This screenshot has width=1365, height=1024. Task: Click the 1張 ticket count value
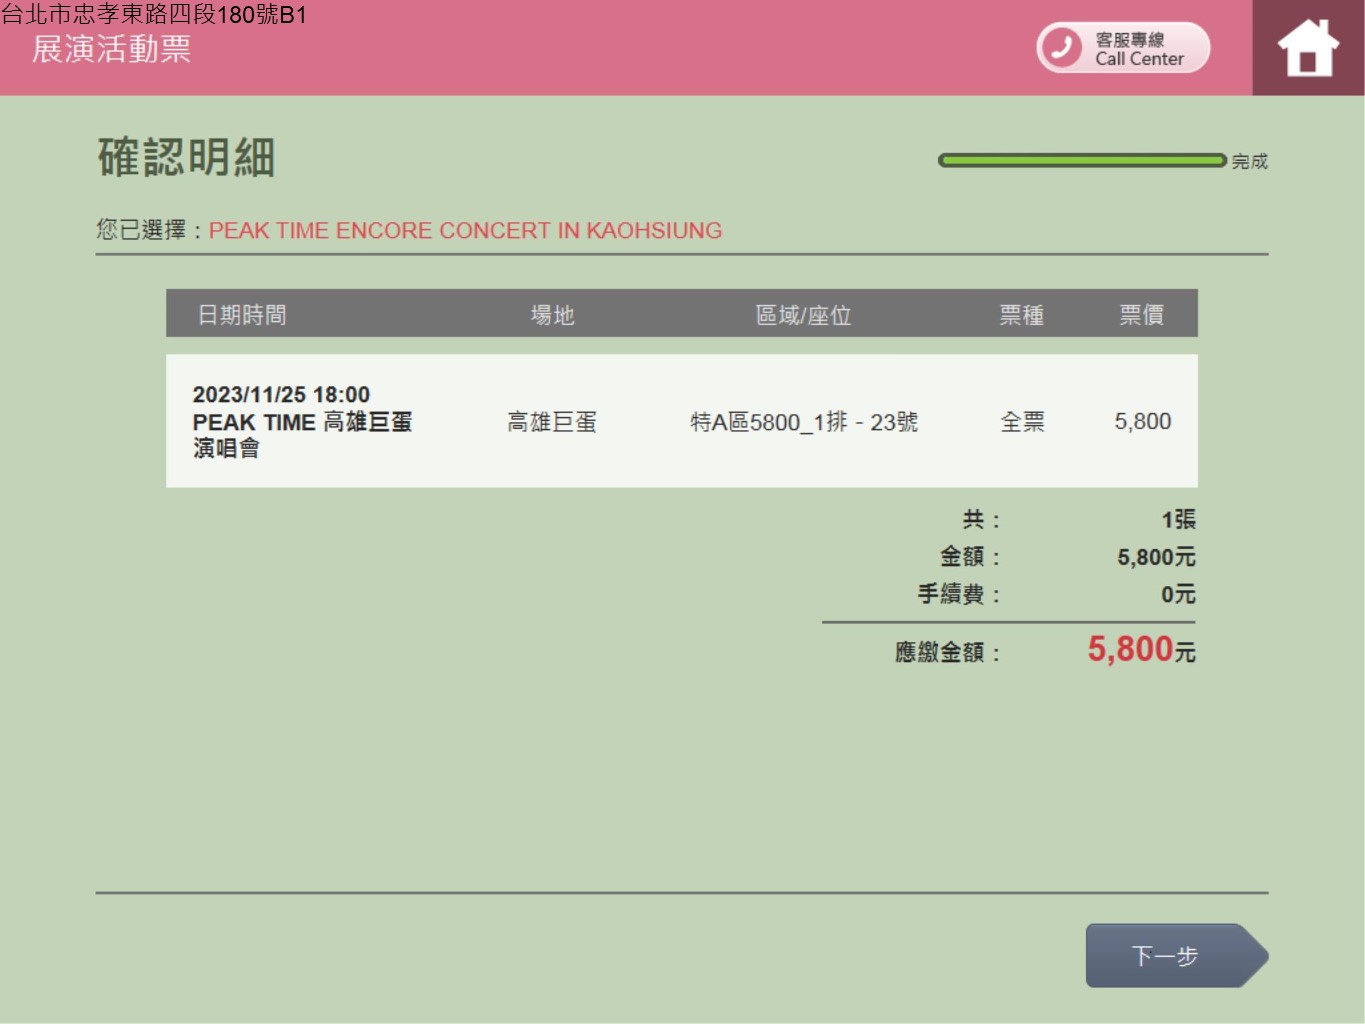1178,519
